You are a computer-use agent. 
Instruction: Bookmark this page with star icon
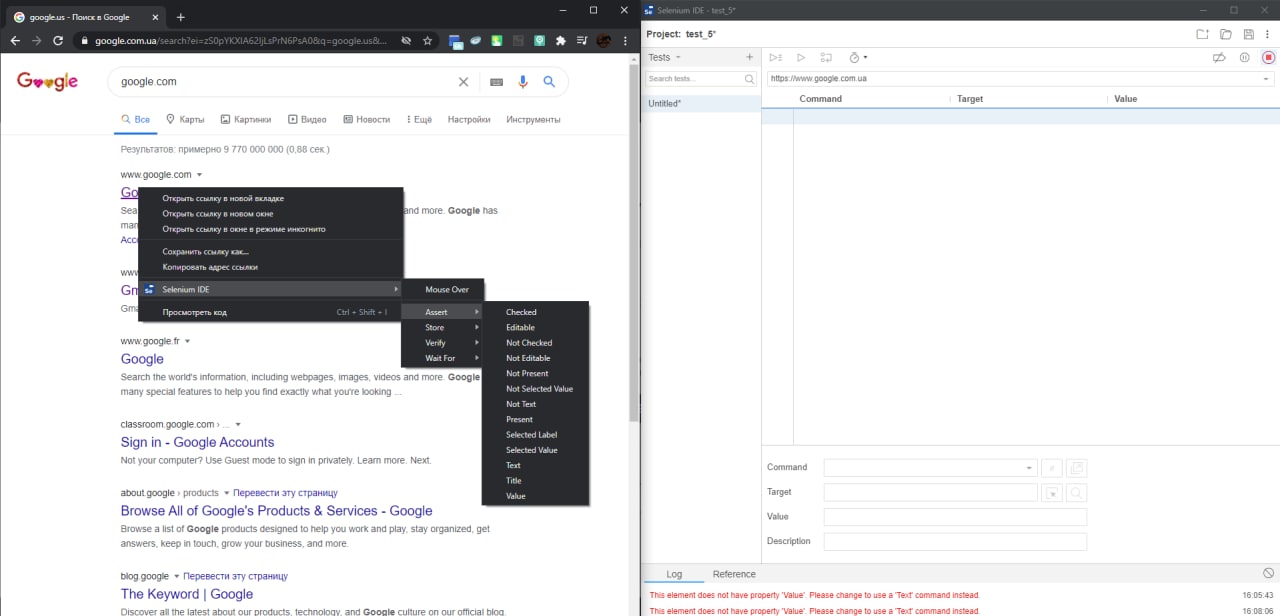[x=428, y=41]
